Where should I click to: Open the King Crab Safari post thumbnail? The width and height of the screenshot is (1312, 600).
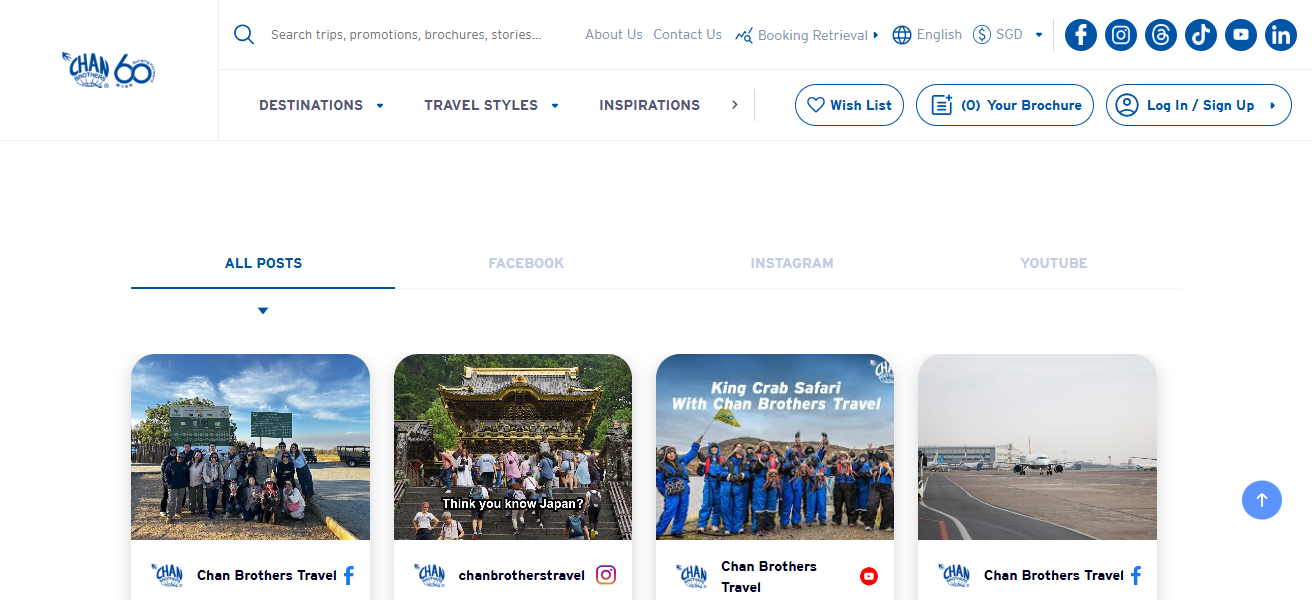(774, 446)
